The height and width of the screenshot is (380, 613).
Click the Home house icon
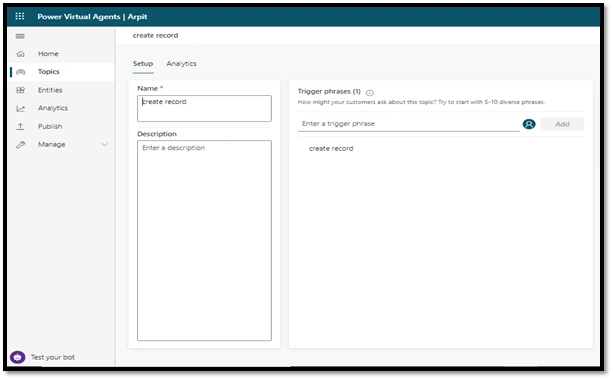pos(20,54)
